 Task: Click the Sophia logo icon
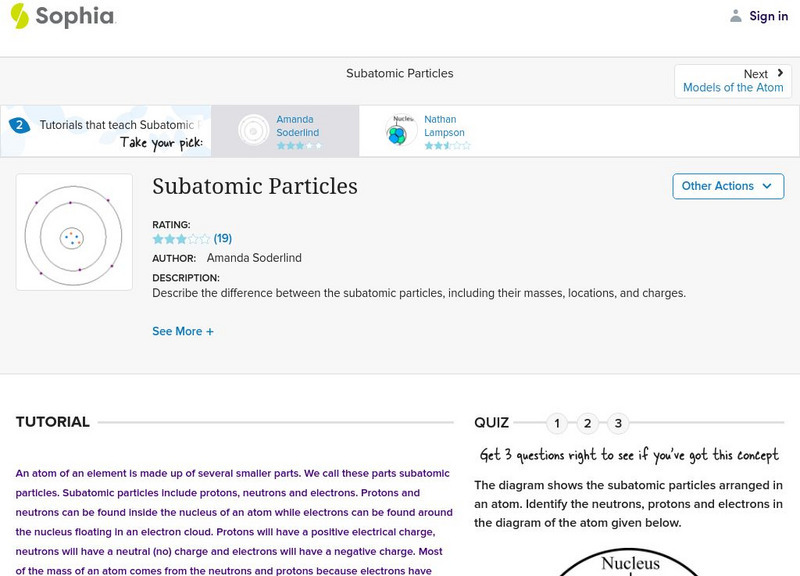(x=20, y=16)
